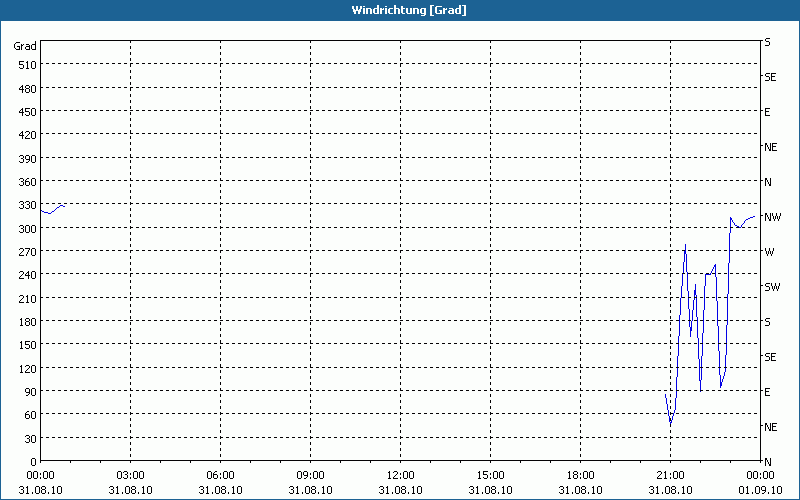Select the "SW" compass label
800x500 pixels.
coord(772,287)
